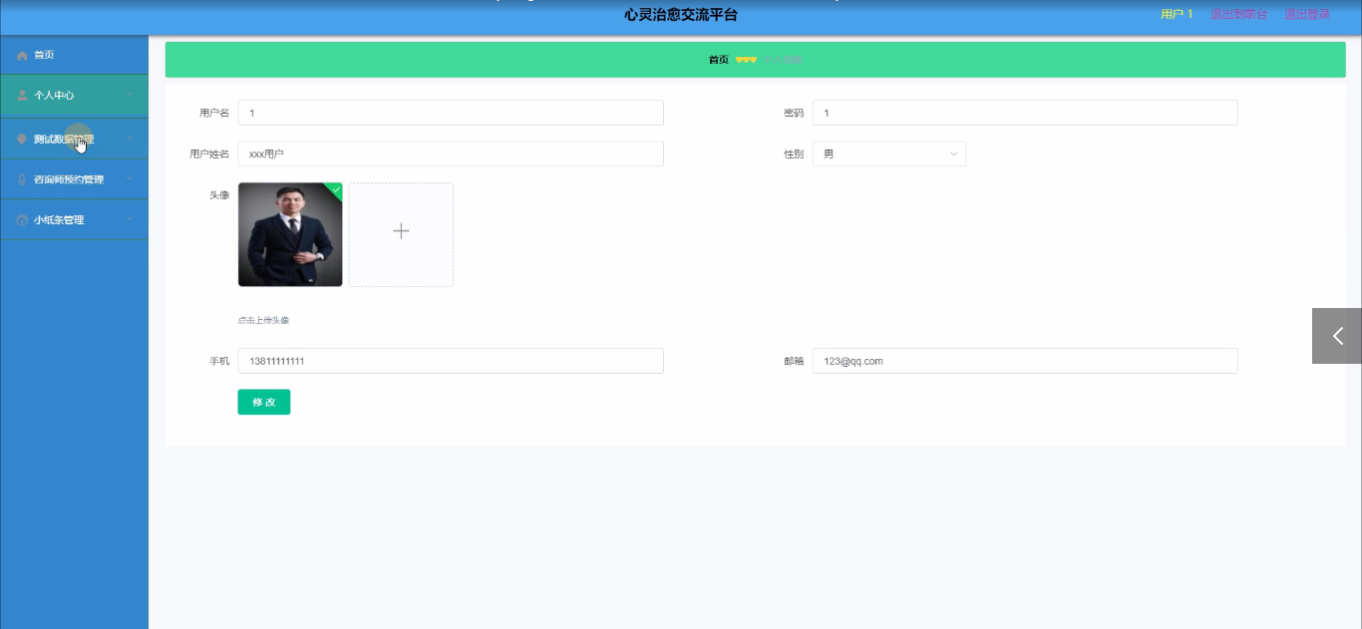Open the 首页 sidebar menu item

pos(44,55)
